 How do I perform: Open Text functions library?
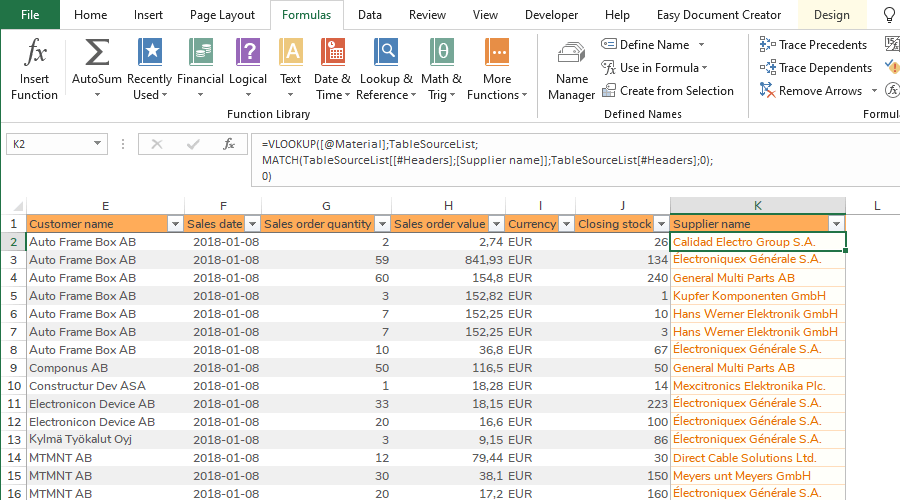point(290,69)
